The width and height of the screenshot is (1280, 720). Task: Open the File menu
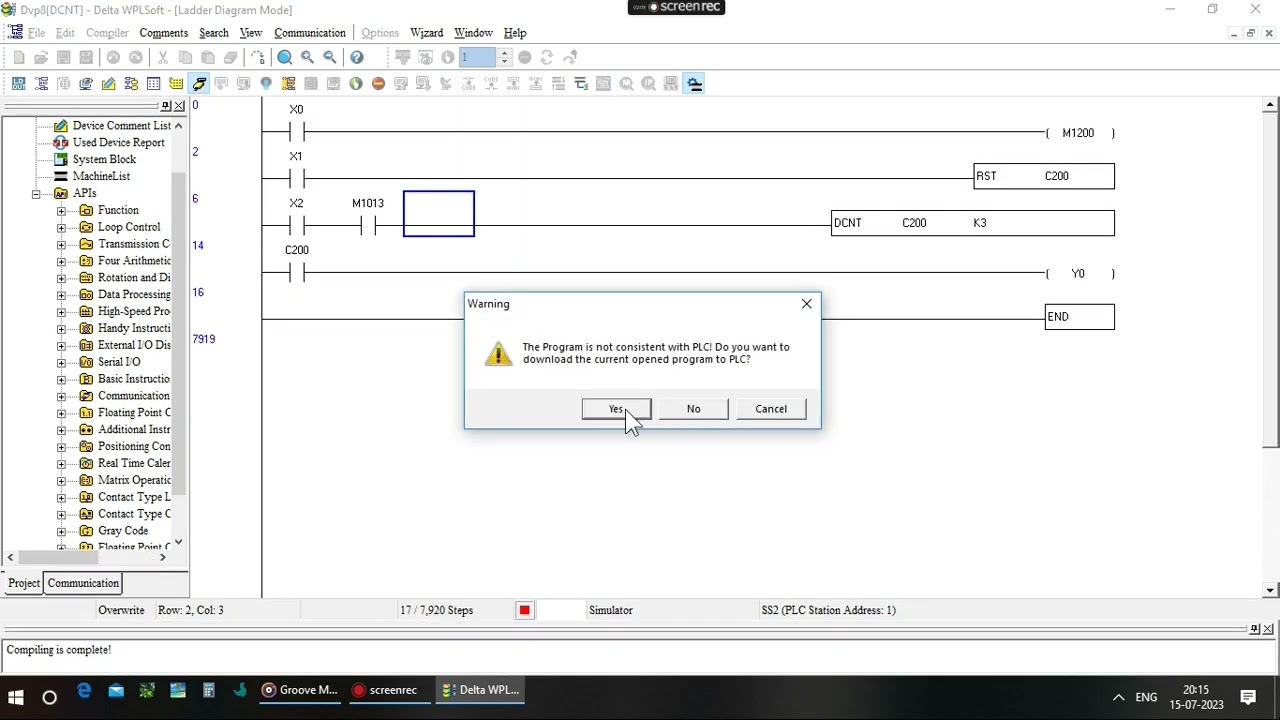(x=36, y=33)
